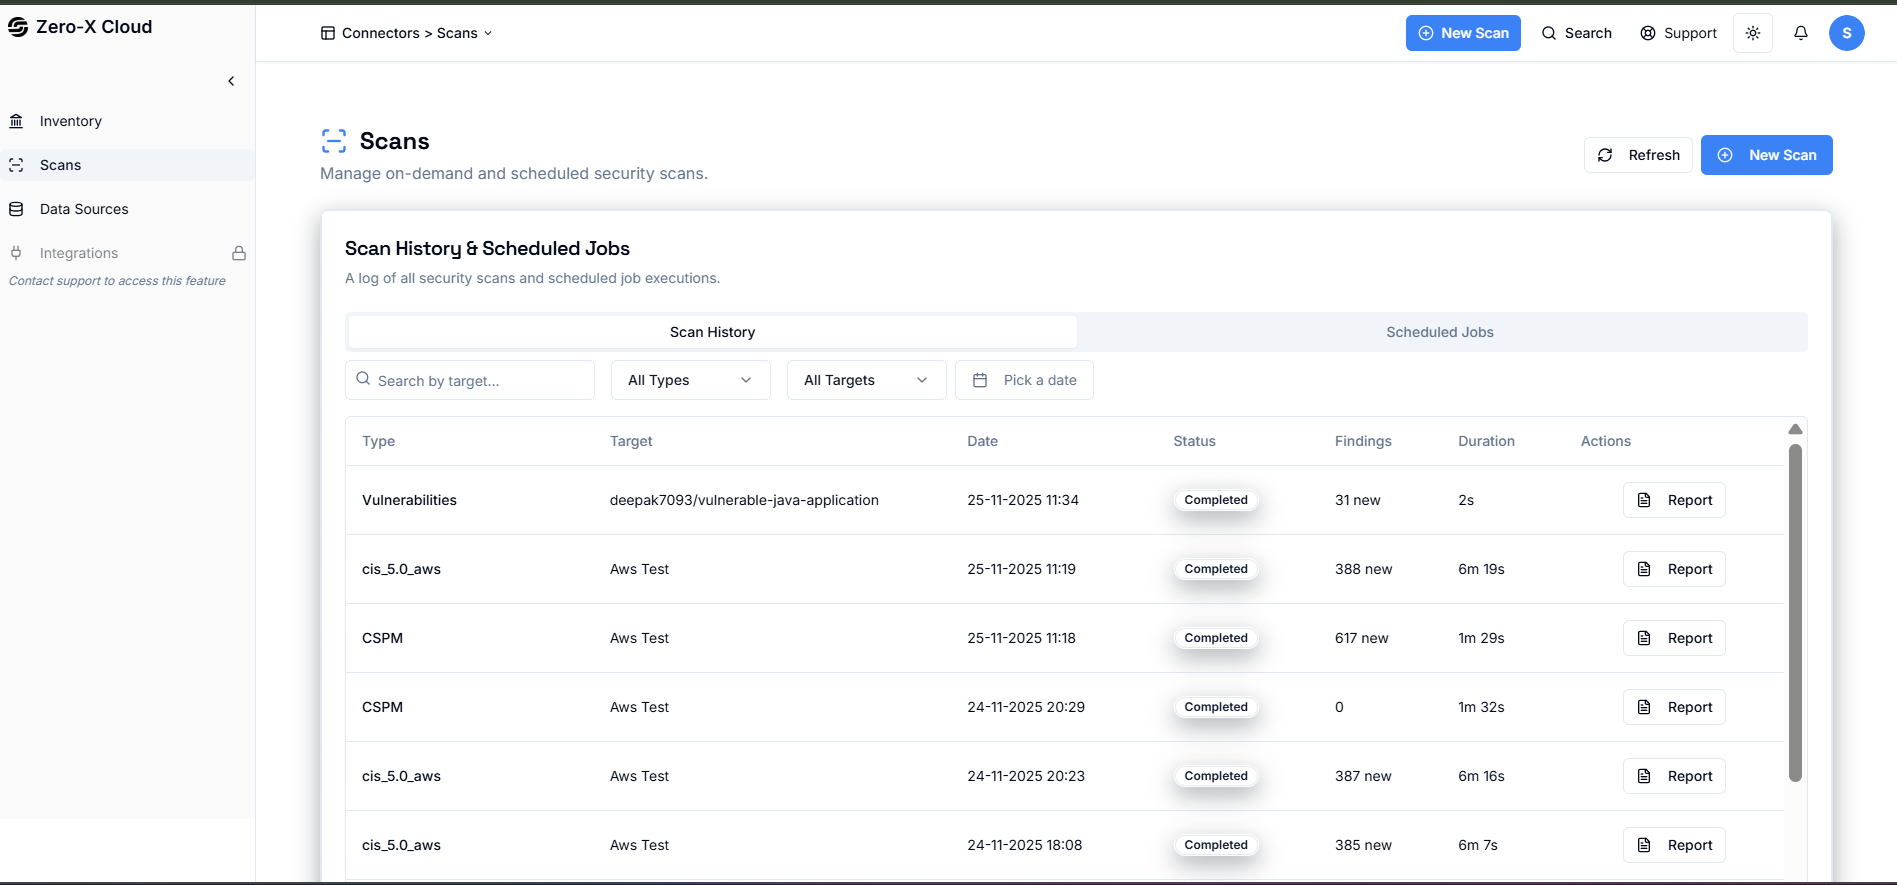Select Scans in the sidebar
The width and height of the screenshot is (1897, 885).
tap(127, 165)
